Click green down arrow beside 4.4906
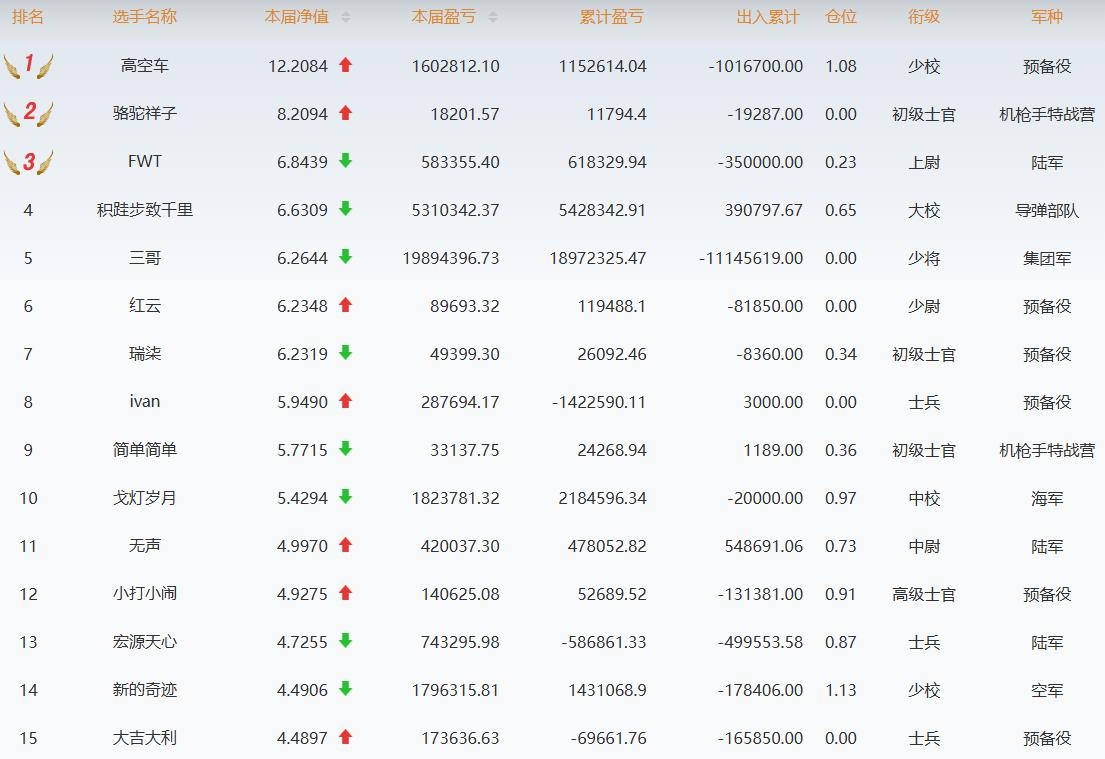The image size is (1105, 759). 346,689
